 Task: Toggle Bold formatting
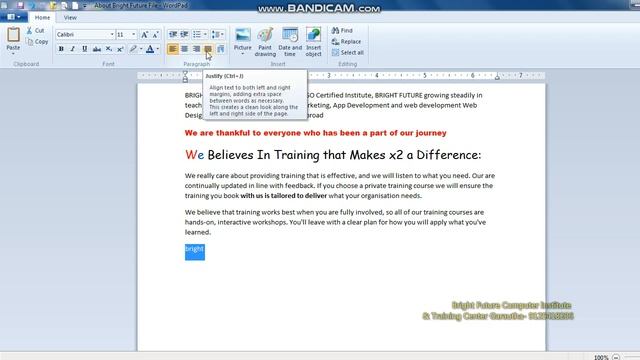tap(61, 49)
